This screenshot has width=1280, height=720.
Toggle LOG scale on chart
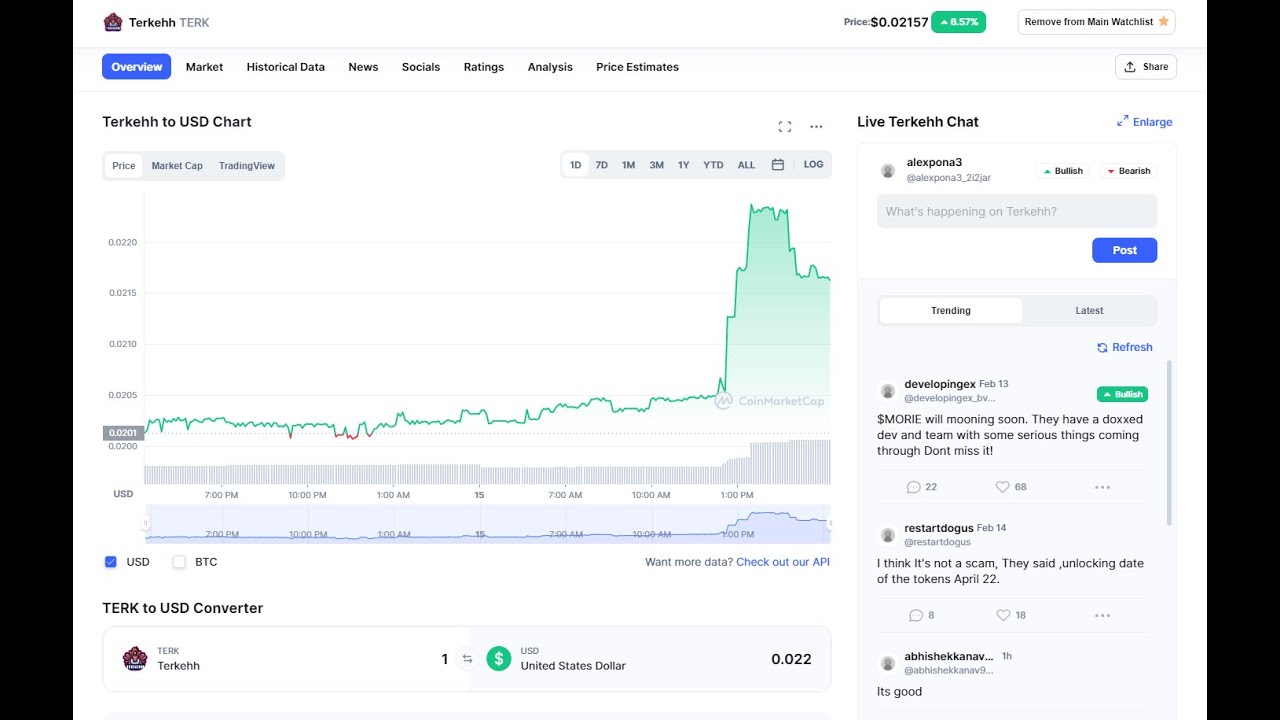coord(814,165)
